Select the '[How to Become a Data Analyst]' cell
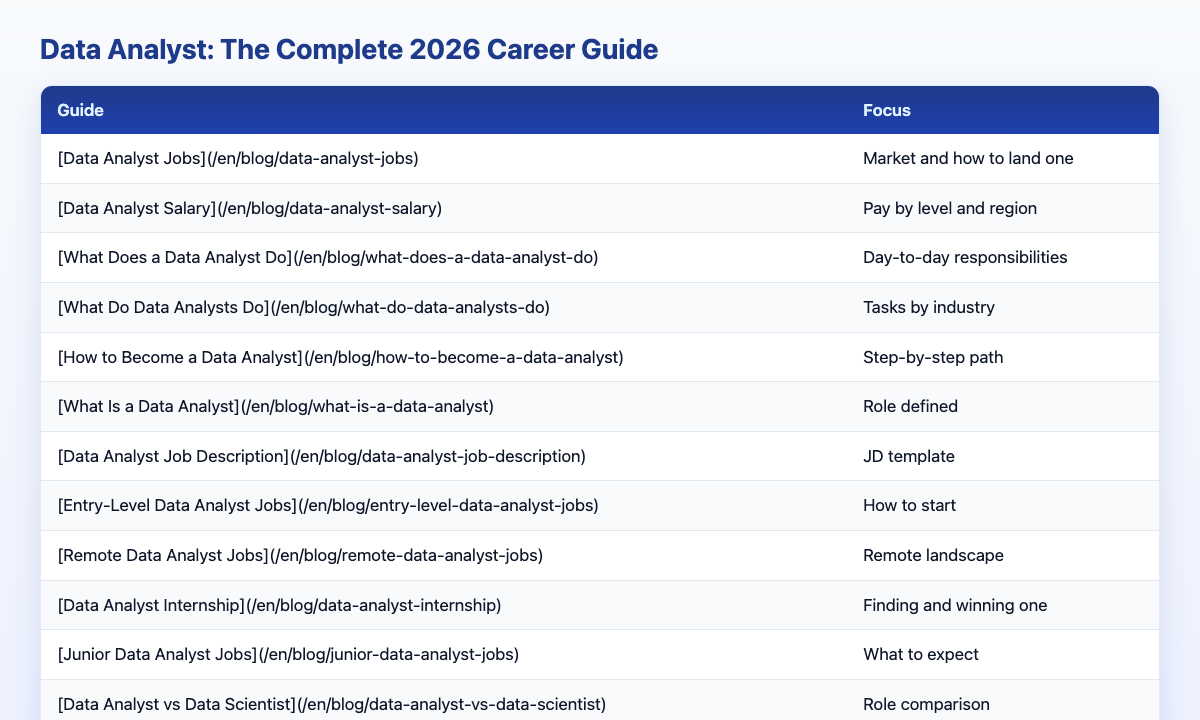 point(443,357)
